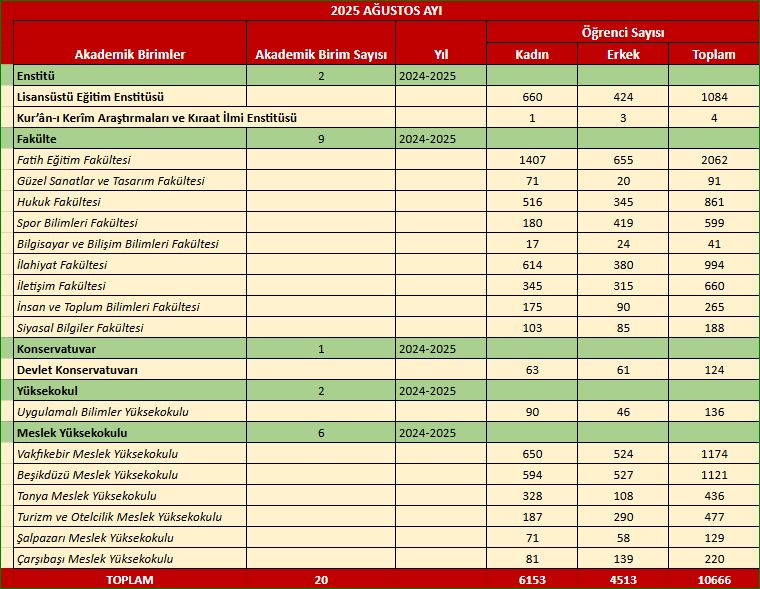Click the 'Uygulamalı Bilimler Yüksekokulu' cell
The width and height of the screenshot is (760, 589).
103,412
